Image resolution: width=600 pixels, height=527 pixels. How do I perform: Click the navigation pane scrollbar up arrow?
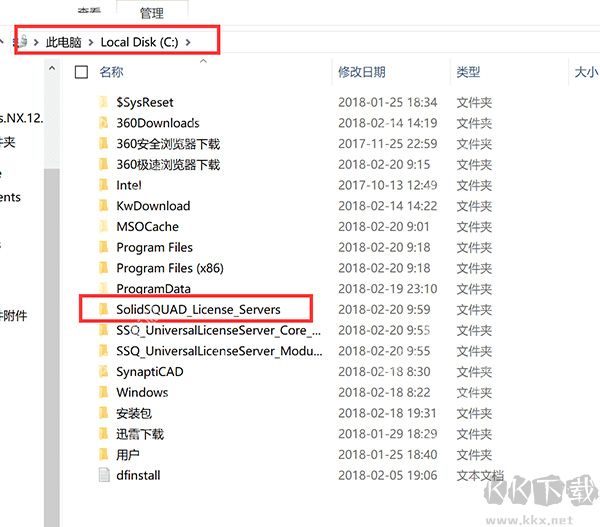[x=52, y=69]
